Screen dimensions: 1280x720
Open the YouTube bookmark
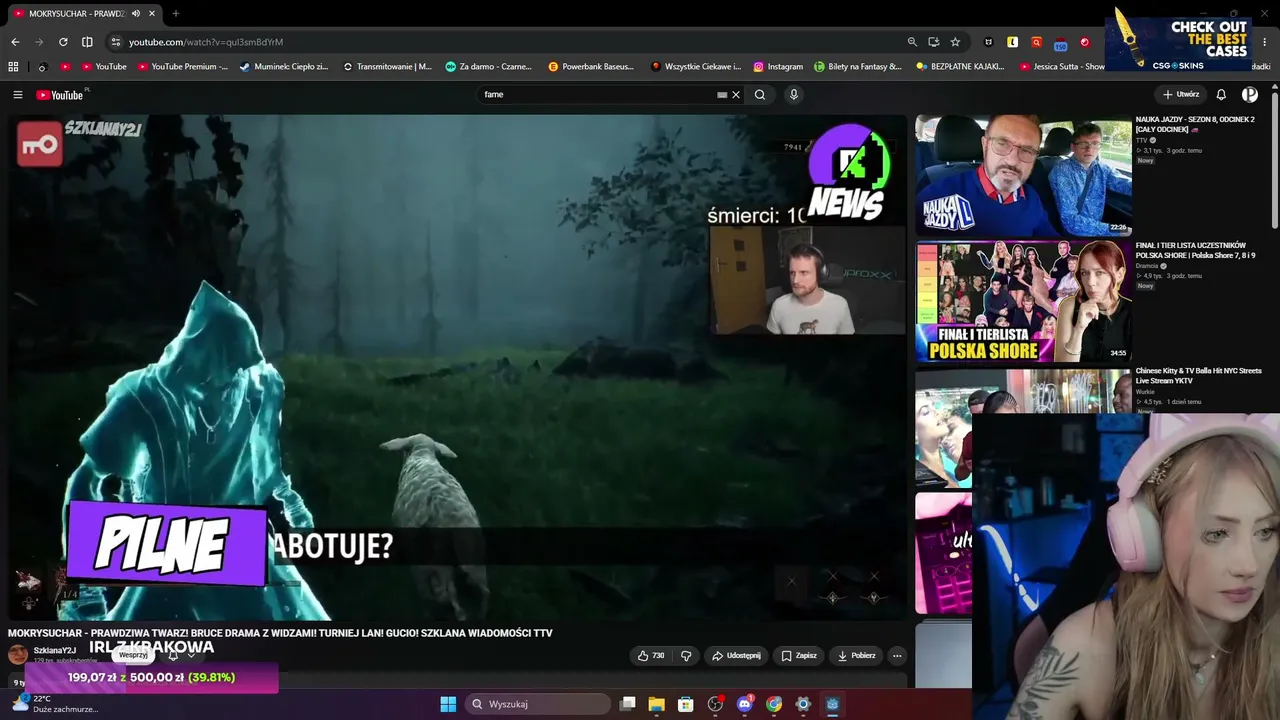click(104, 67)
